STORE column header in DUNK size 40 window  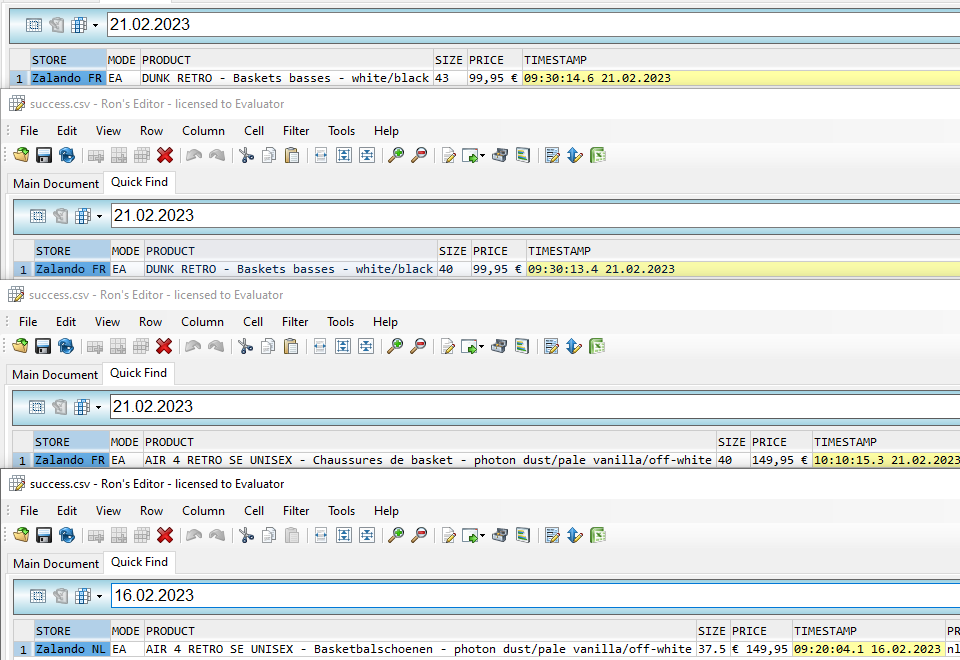click(72, 251)
